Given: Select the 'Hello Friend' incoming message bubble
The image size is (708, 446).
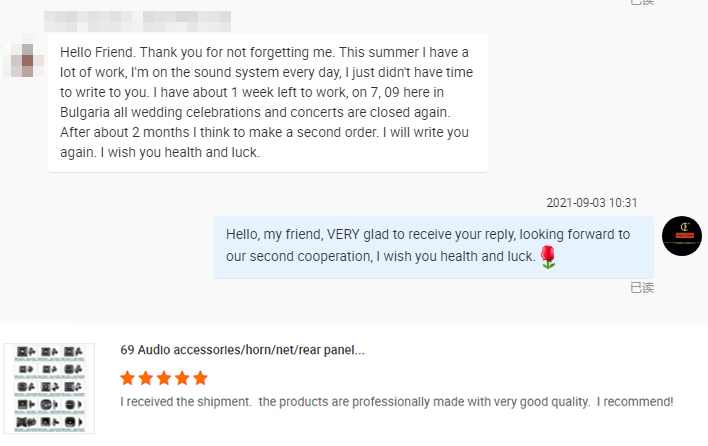Looking at the screenshot, I should [x=267, y=102].
